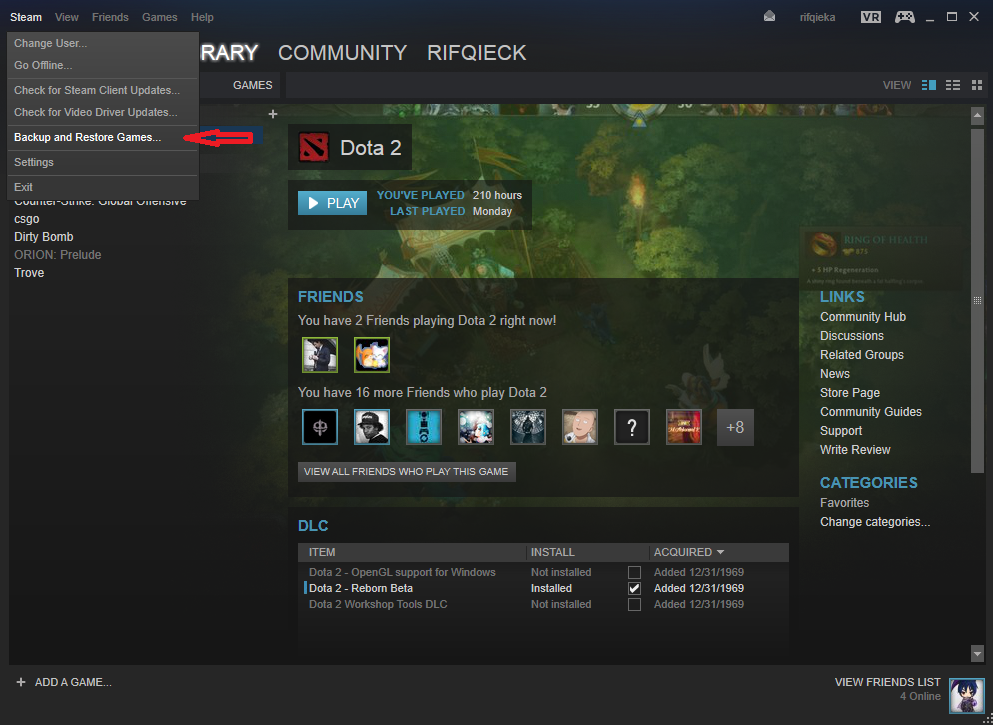The width and height of the screenshot is (993, 725).
Task: Select Dirty Bomb in the game list
Action: (x=44, y=237)
